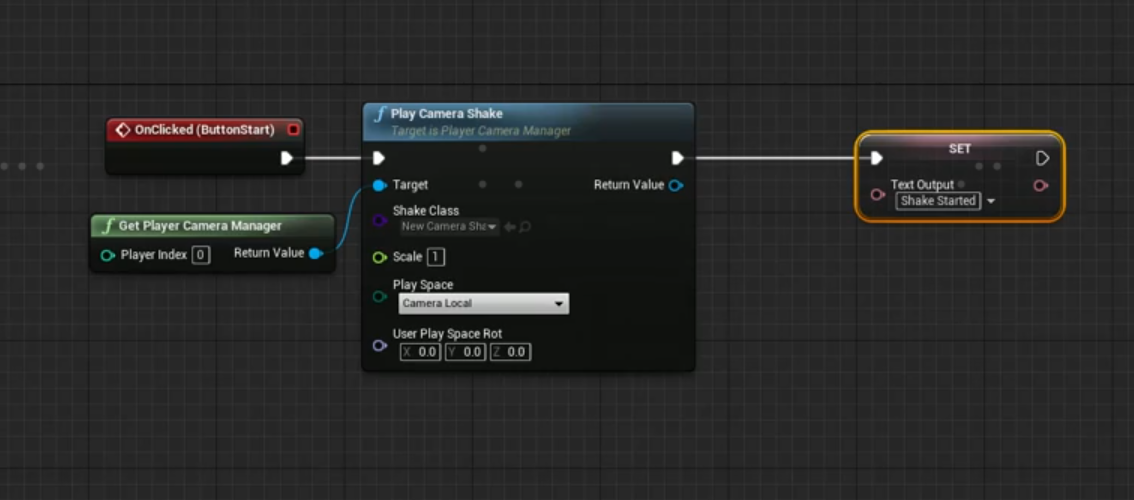Click the Player Index value field showing 0
1134x500 pixels.
[201, 255]
